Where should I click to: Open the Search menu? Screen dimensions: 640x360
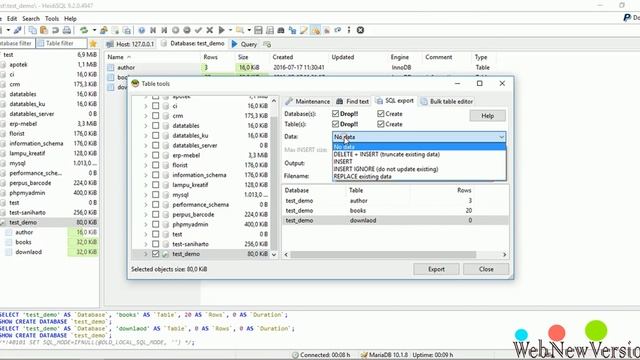click(x=31, y=19)
